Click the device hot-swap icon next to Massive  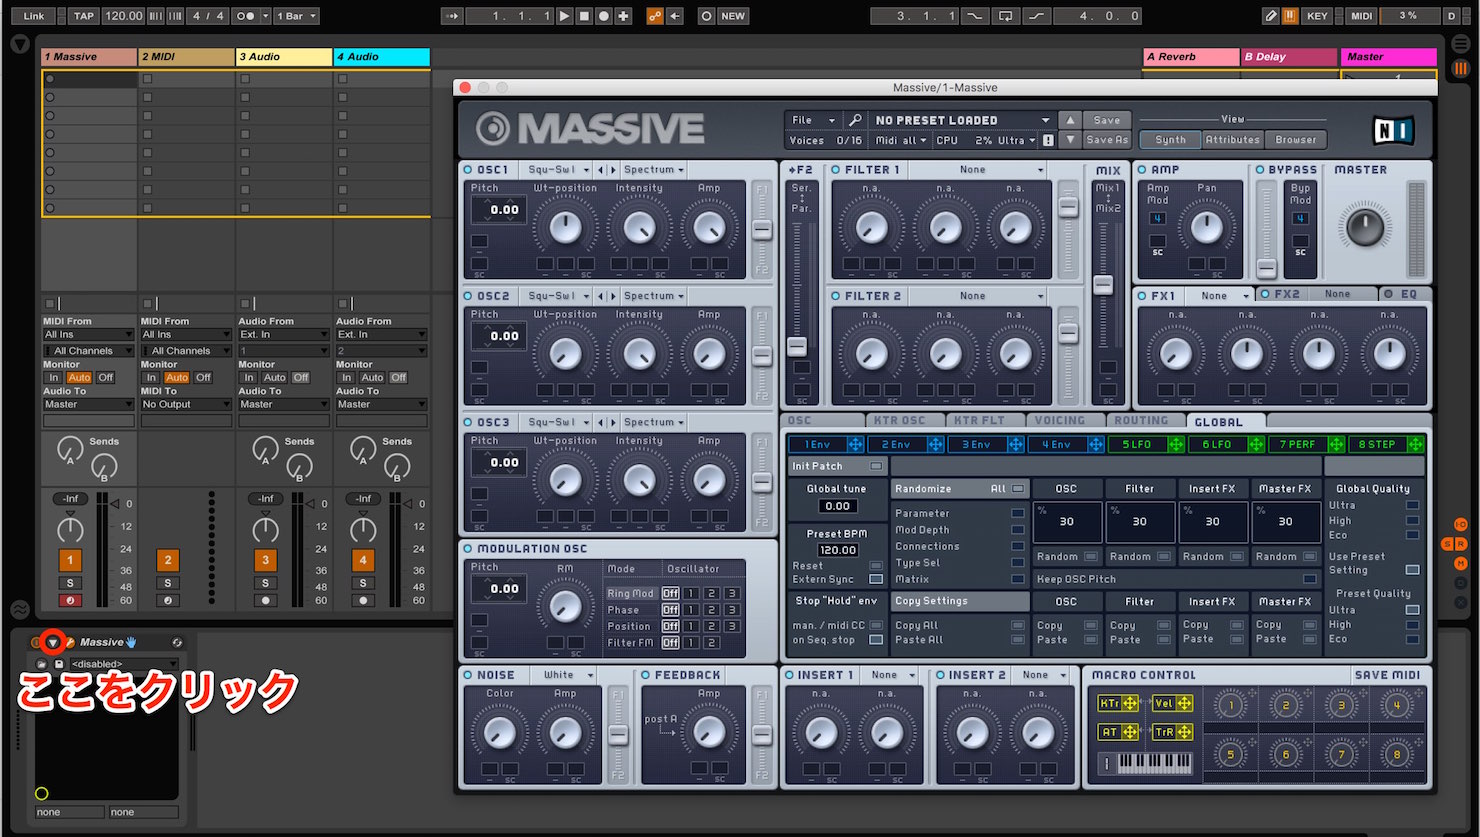177,642
